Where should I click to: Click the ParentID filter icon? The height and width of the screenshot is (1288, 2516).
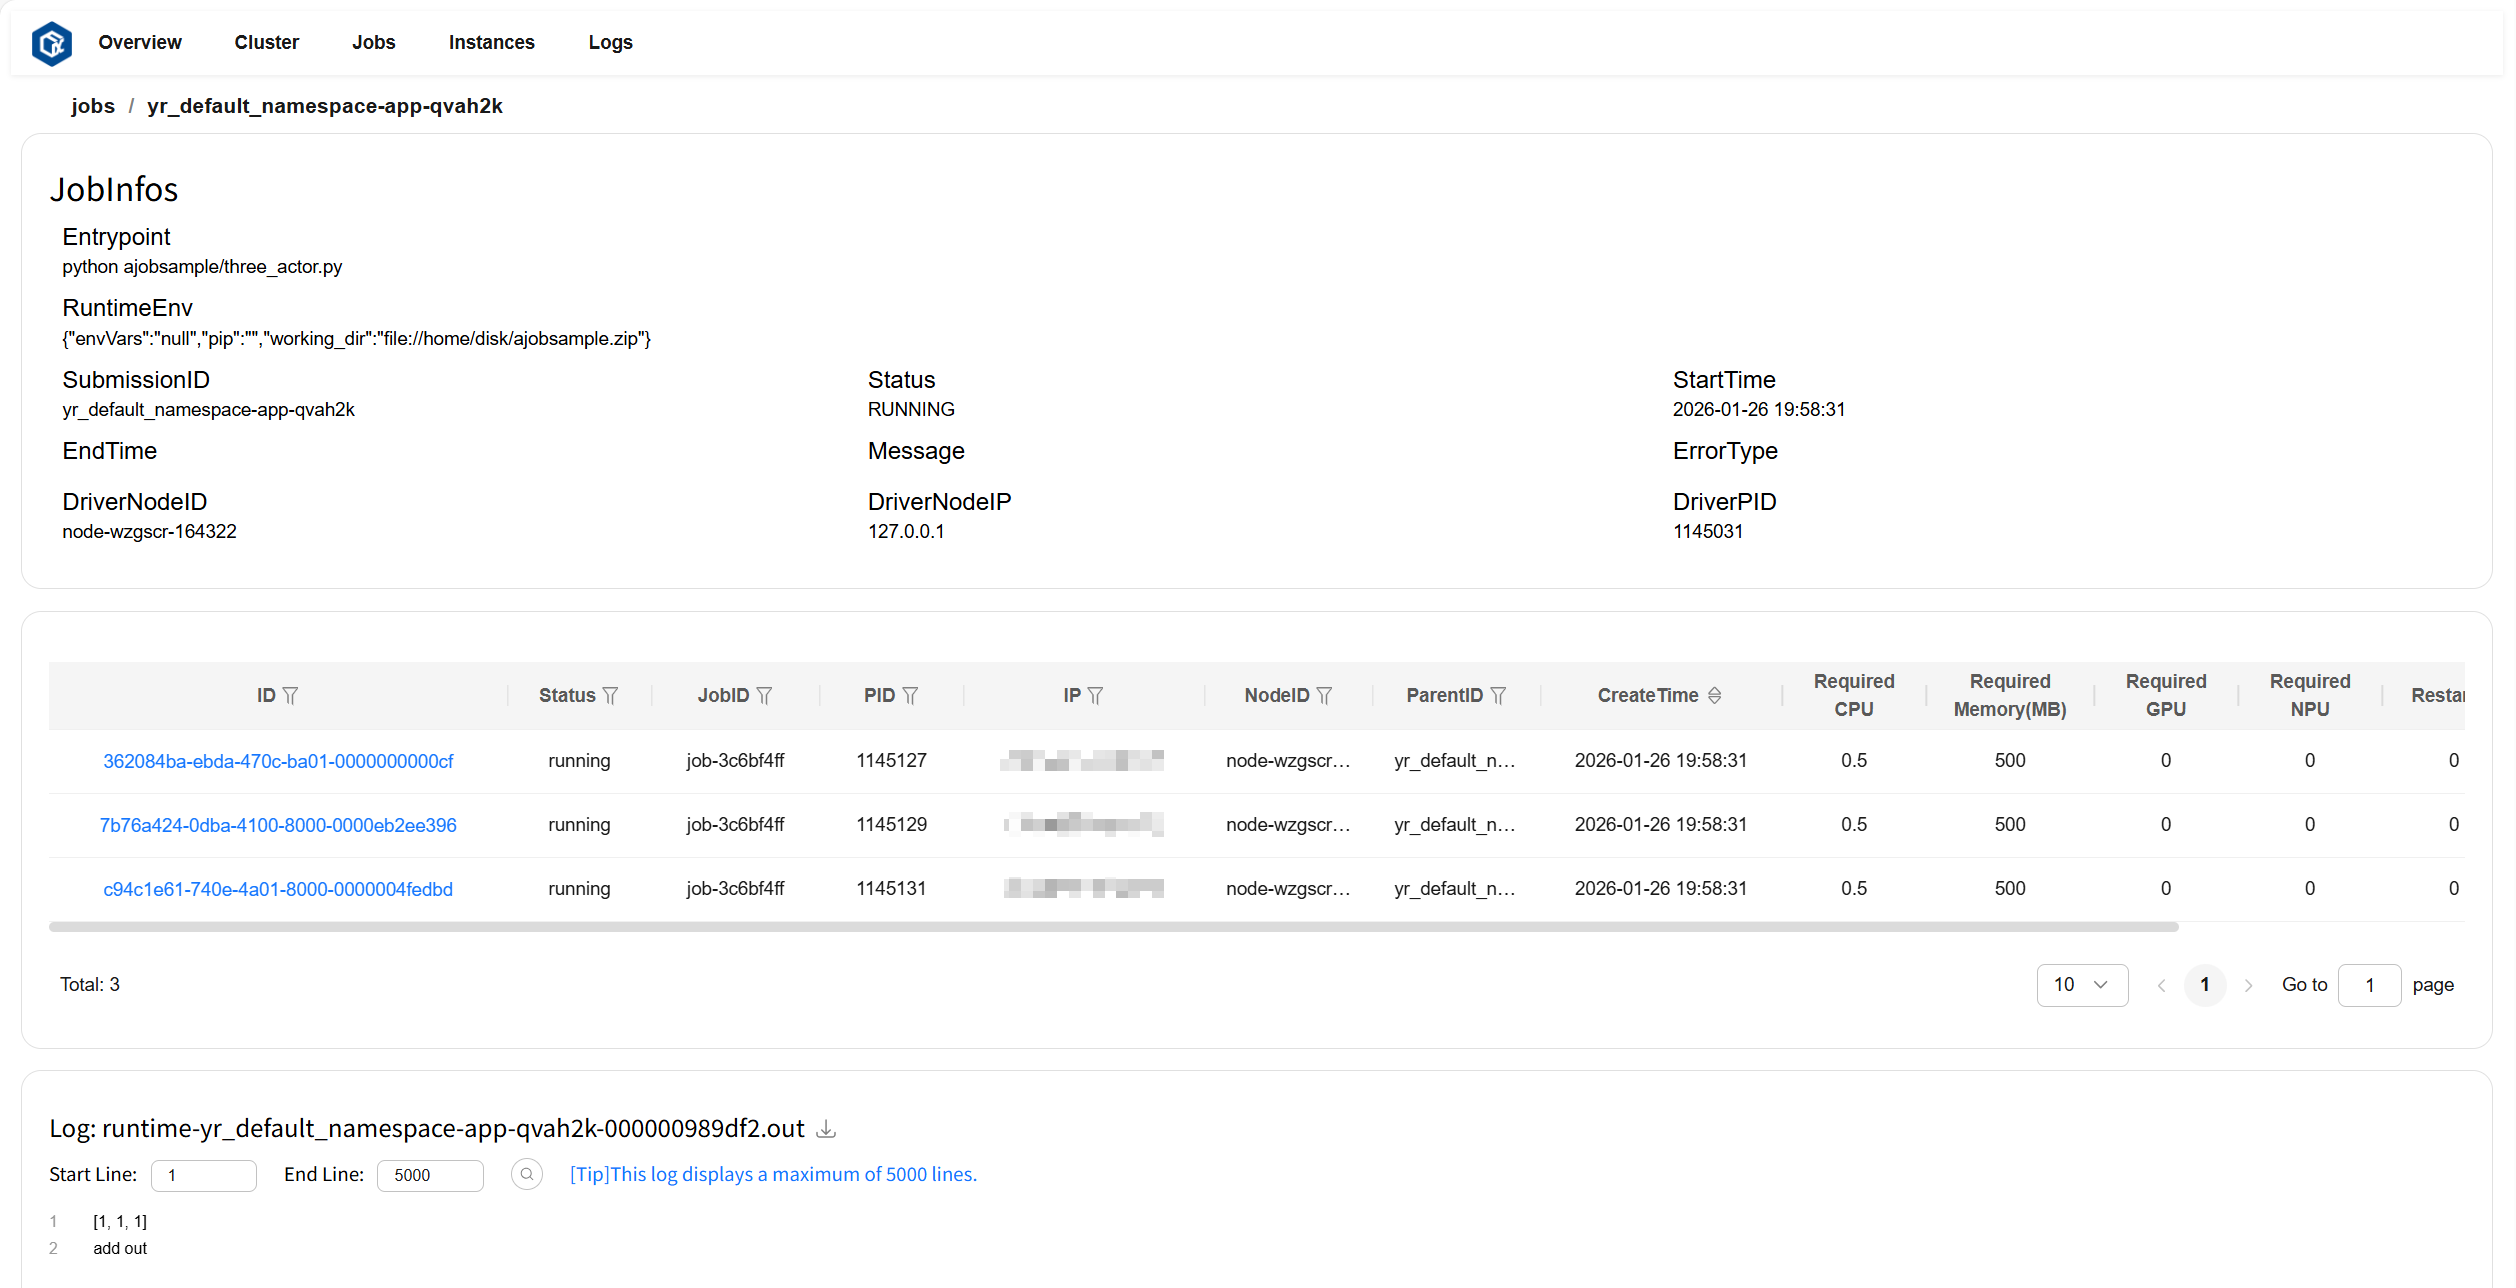click(1498, 695)
